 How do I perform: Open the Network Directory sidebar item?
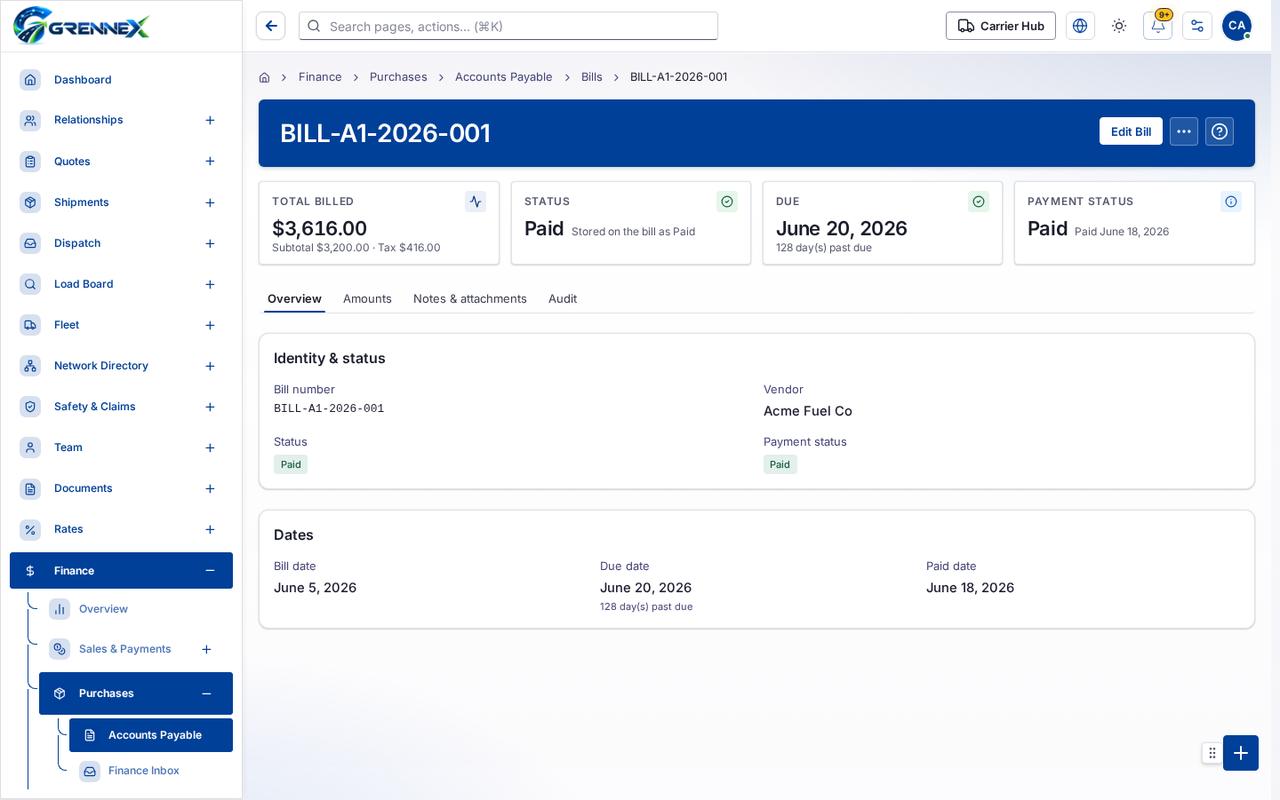[x=101, y=366]
